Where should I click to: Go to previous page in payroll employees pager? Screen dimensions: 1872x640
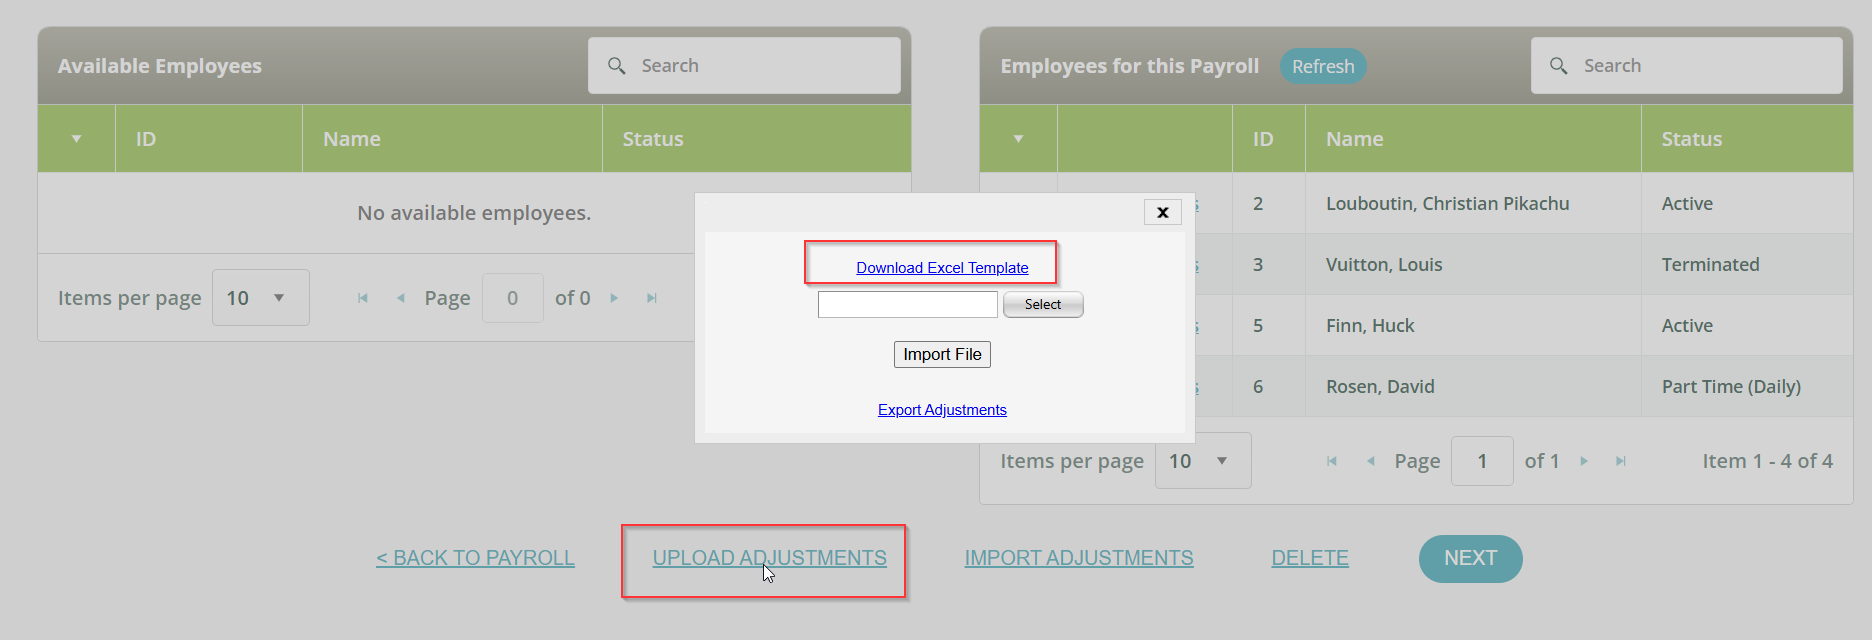tap(1371, 461)
